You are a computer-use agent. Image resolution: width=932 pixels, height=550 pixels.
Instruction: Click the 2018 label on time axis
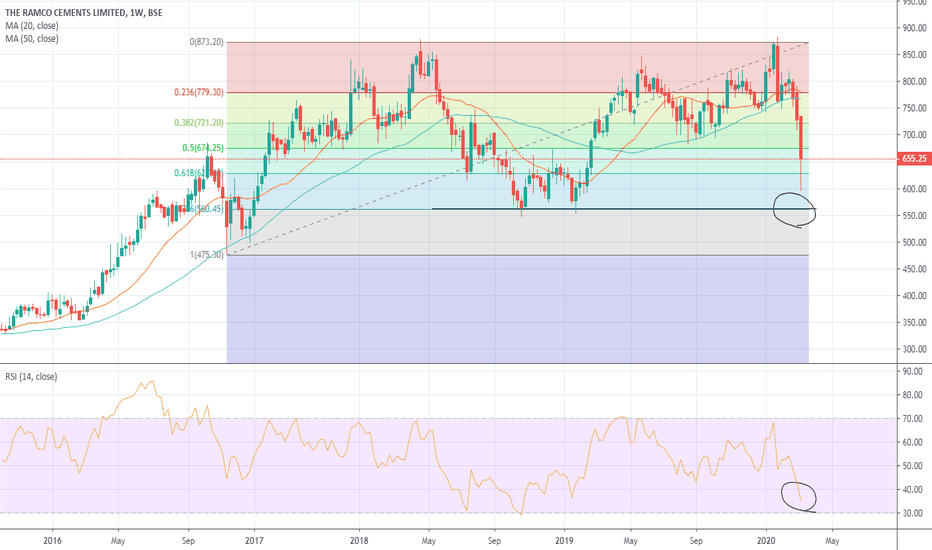[358, 540]
